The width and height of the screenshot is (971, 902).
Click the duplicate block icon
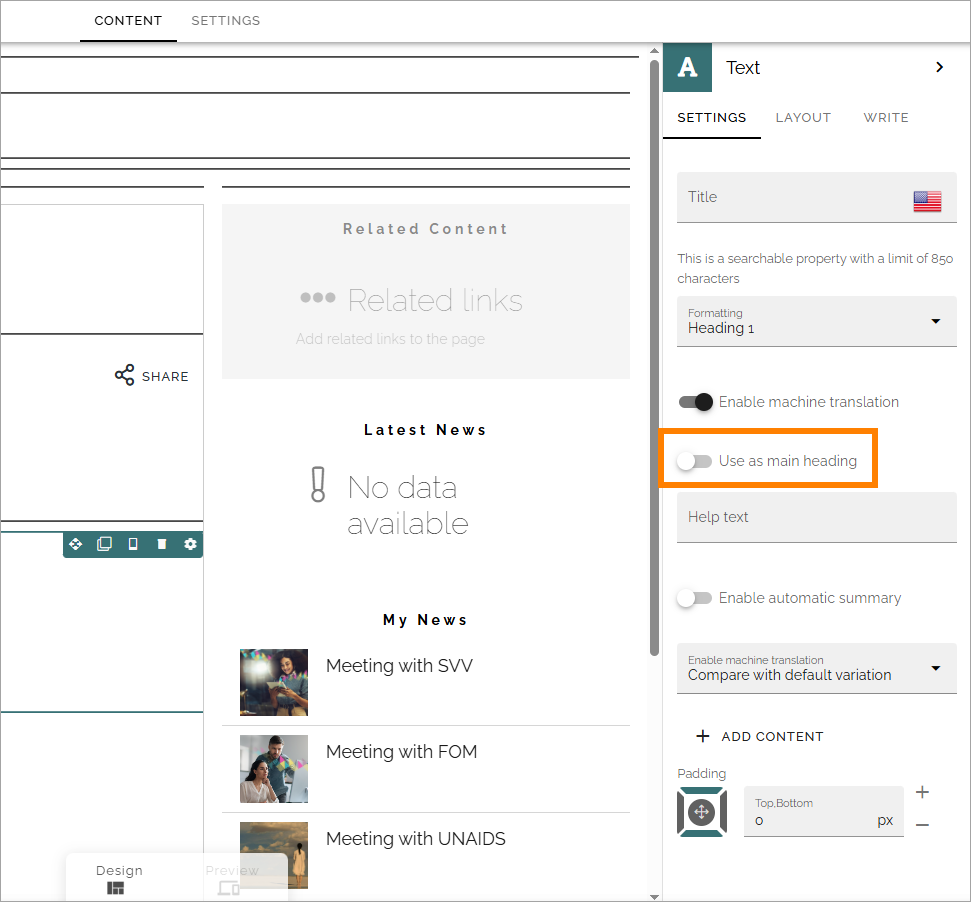[104, 544]
